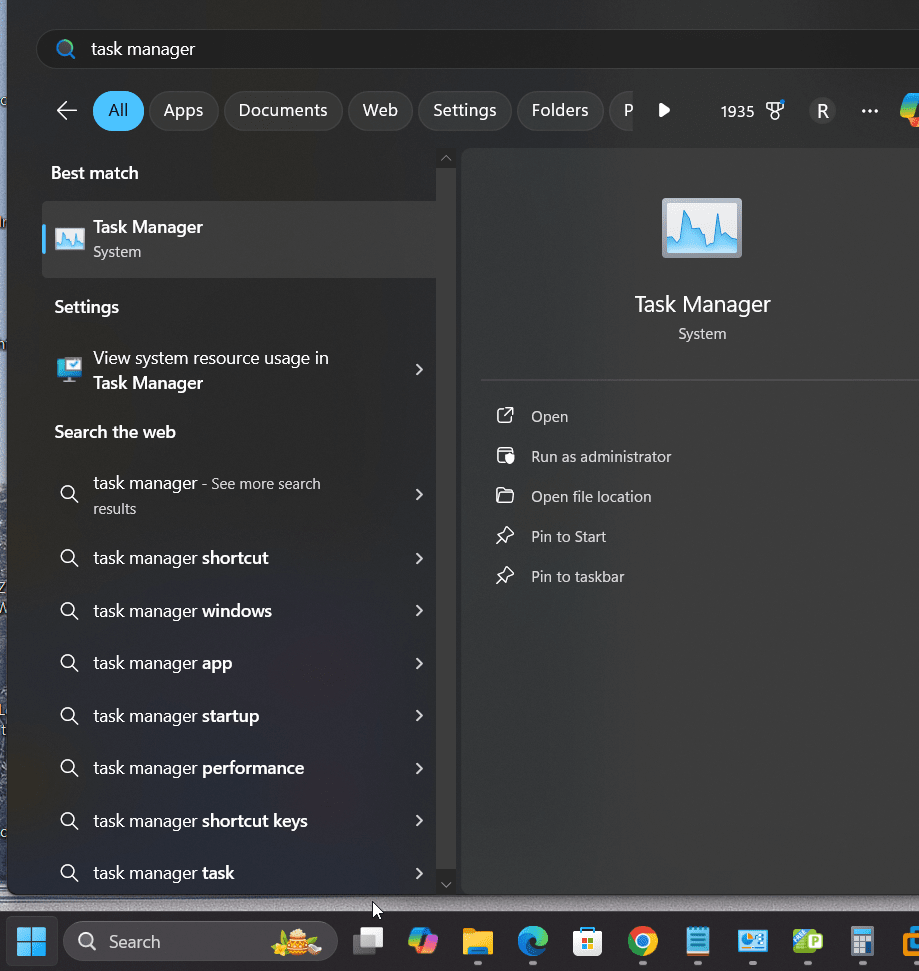919x971 pixels.
Task: Open Microsoft Store from the taskbar
Action: tap(587, 941)
